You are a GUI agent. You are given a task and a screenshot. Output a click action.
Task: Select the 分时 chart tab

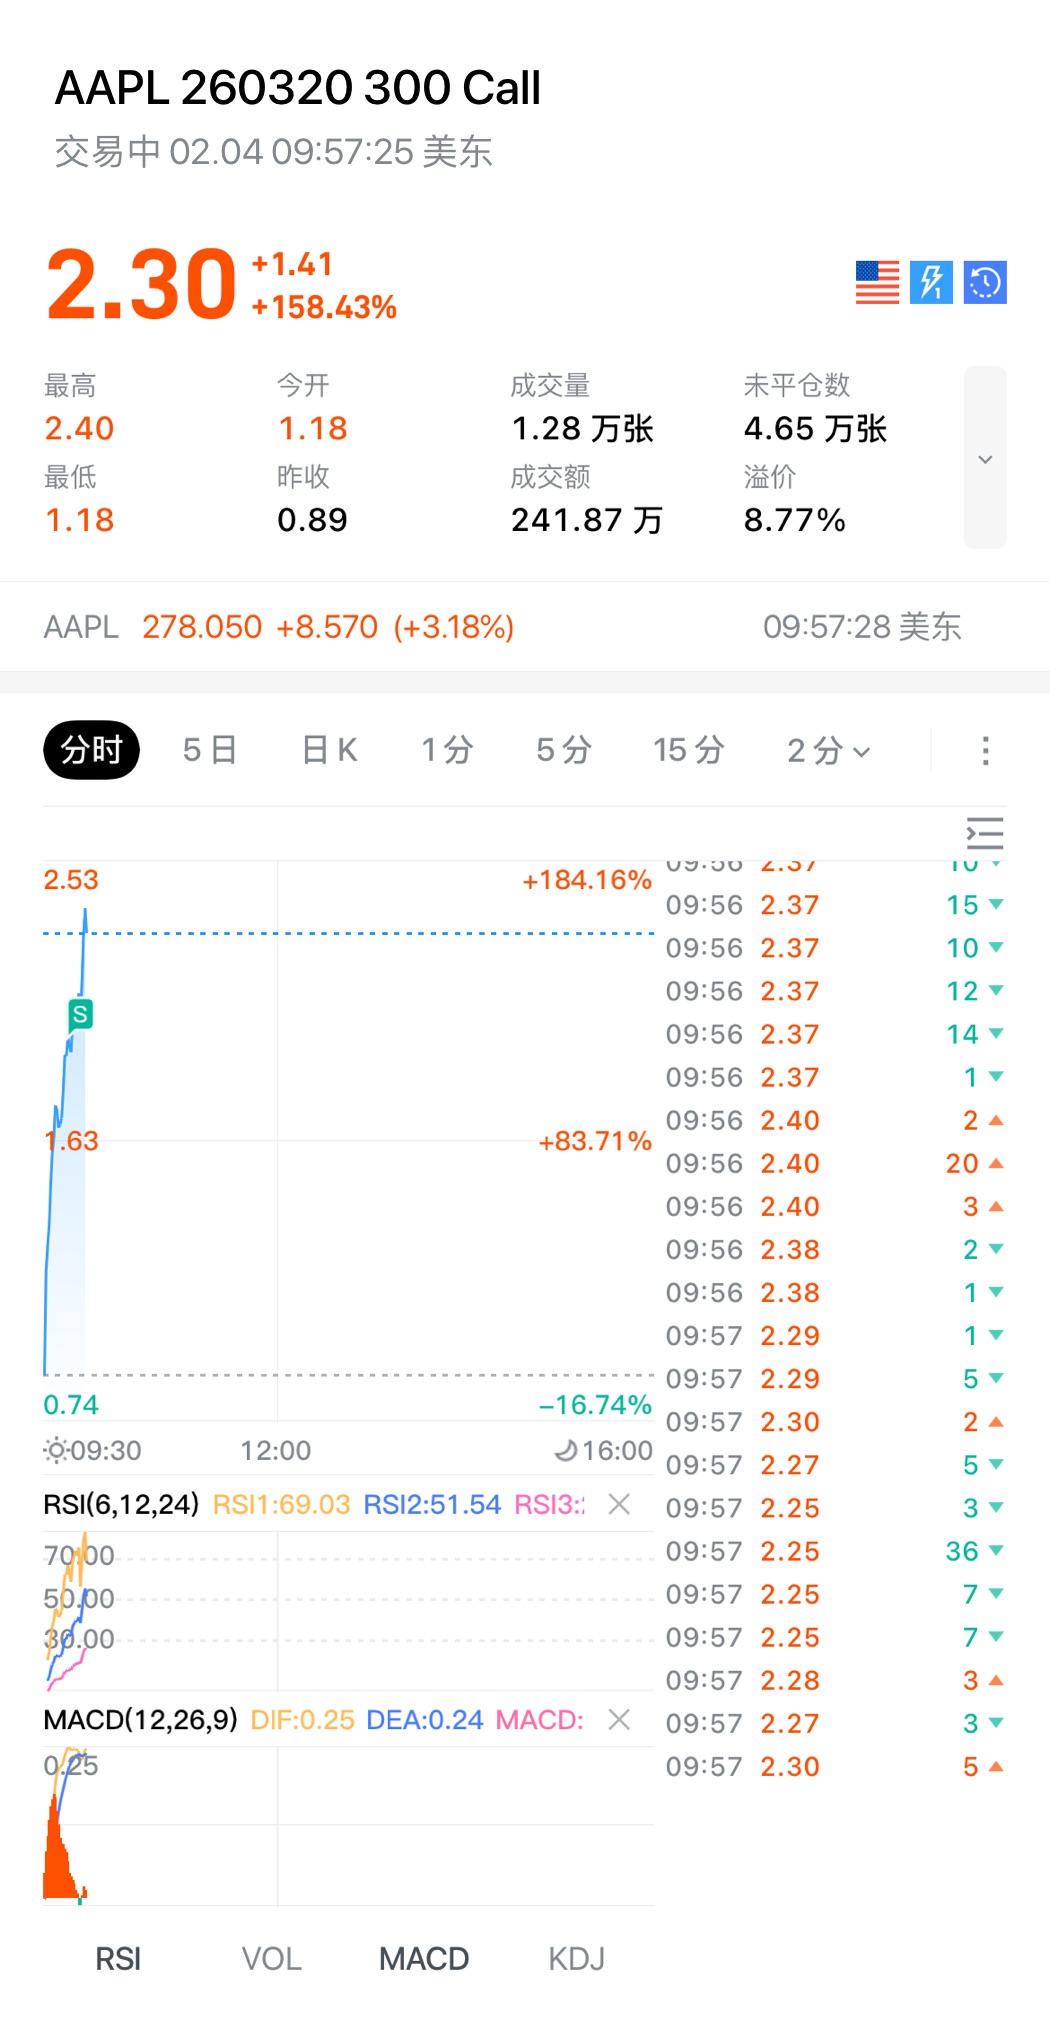pyautogui.click(x=91, y=750)
